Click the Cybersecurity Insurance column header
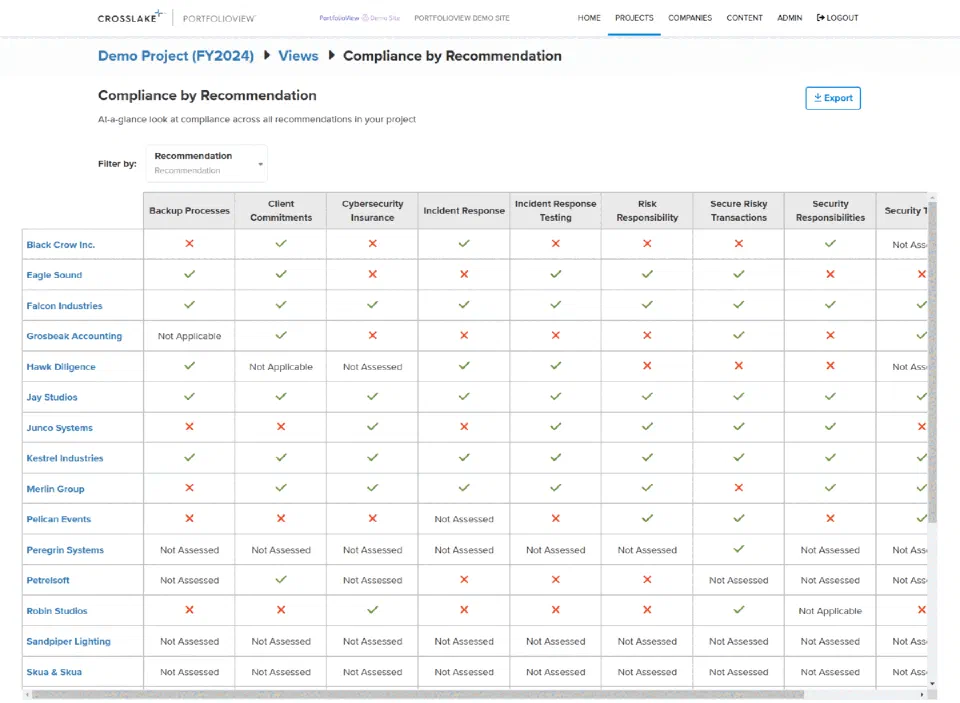The image size is (960, 703). (372, 211)
